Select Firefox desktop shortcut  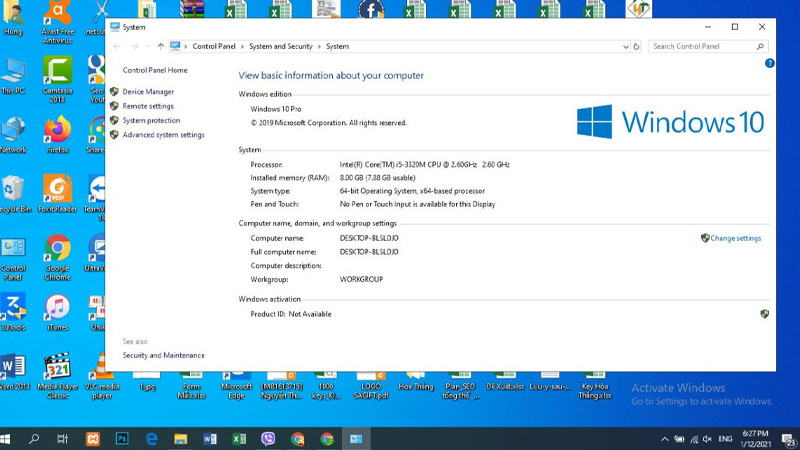click(57, 135)
